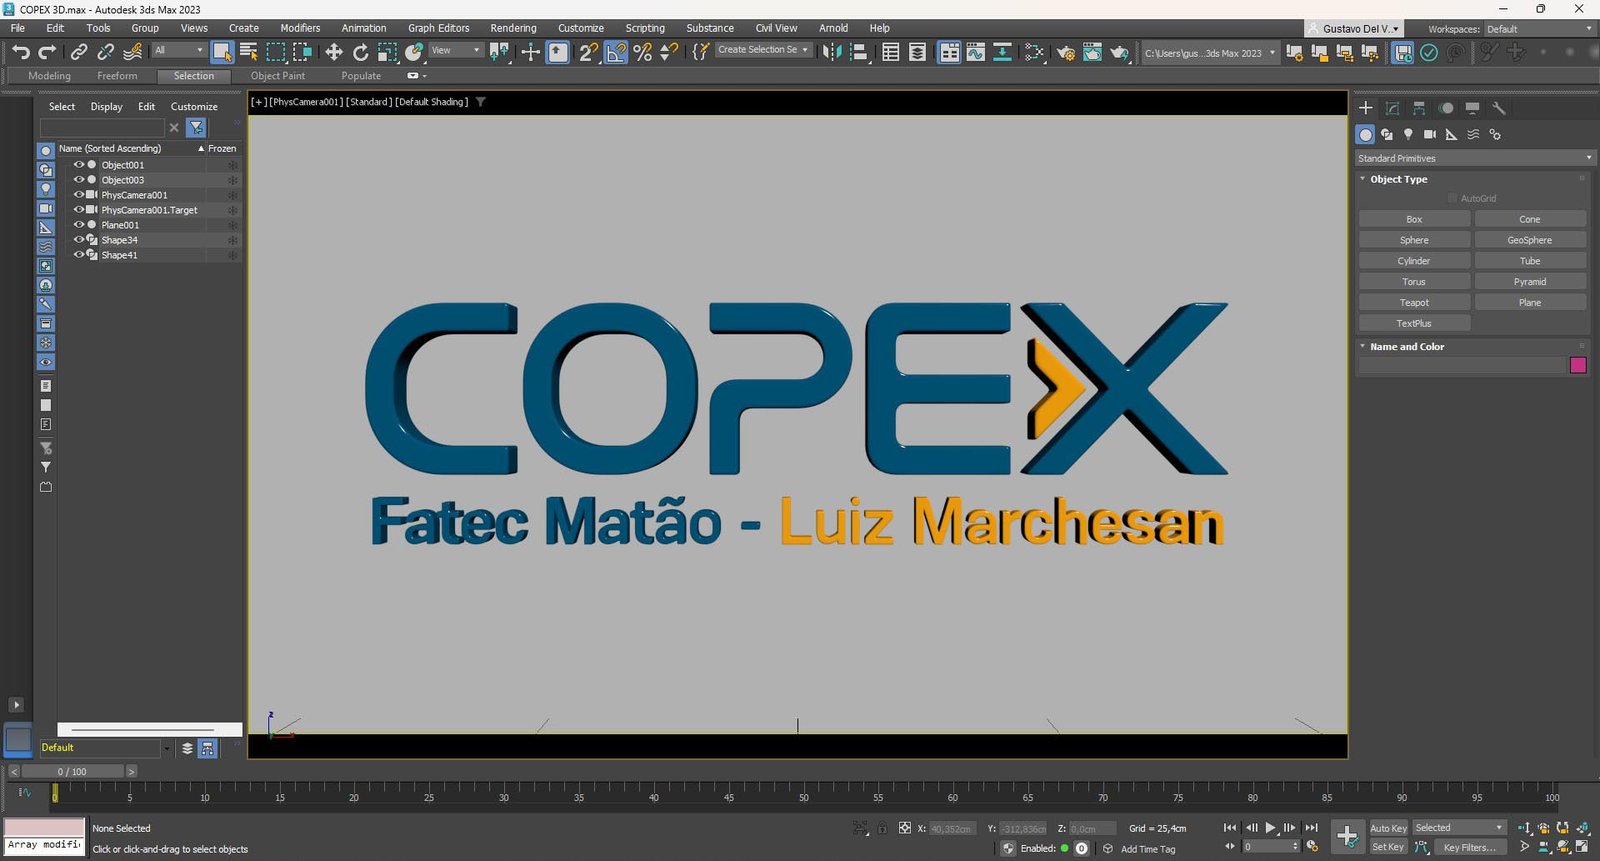The height and width of the screenshot is (861, 1600).
Task: Hide Shape41 with its eye icon
Action: (x=79, y=255)
